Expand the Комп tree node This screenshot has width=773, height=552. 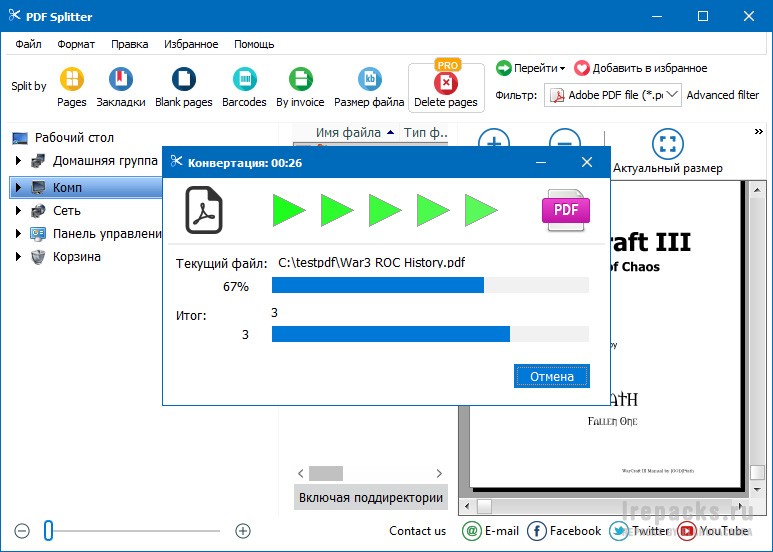18,187
